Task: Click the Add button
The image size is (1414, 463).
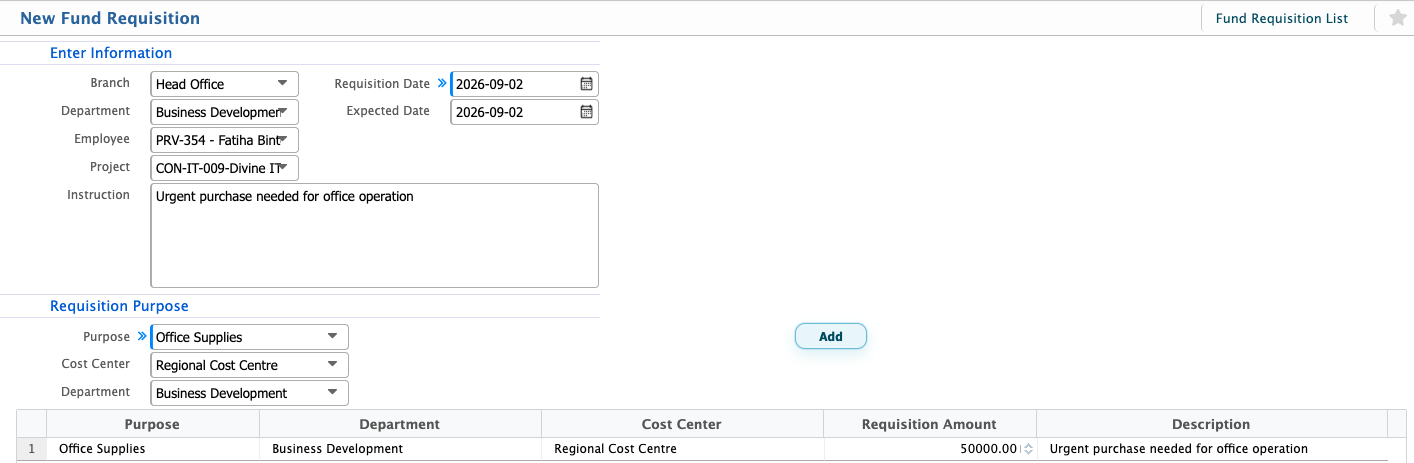Action: (x=831, y=337)
